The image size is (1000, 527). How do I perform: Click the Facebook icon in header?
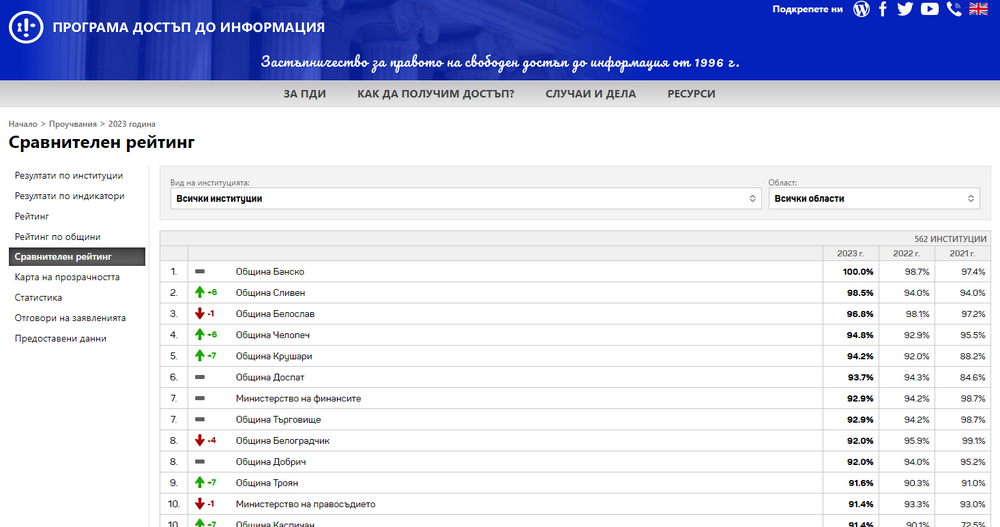click(883, 9)
